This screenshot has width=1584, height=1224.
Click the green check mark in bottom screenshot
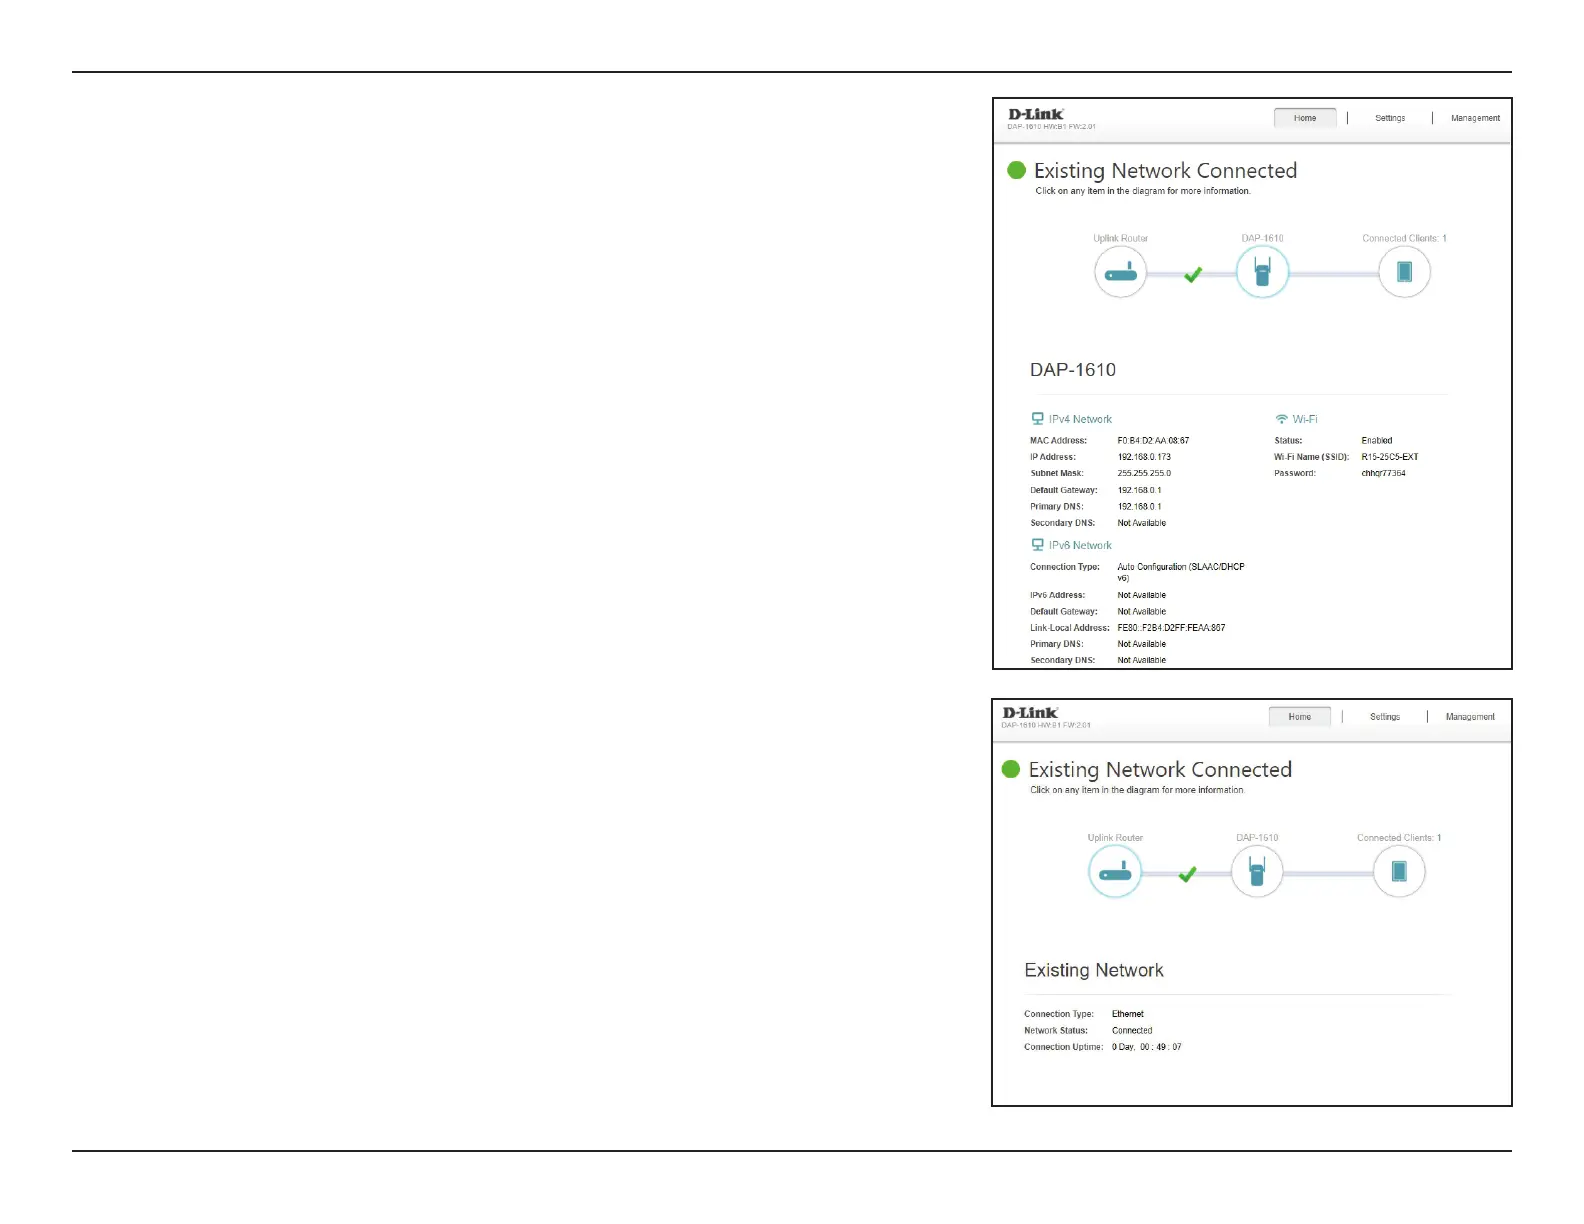pyautogui.click(x=1187, y=874)
